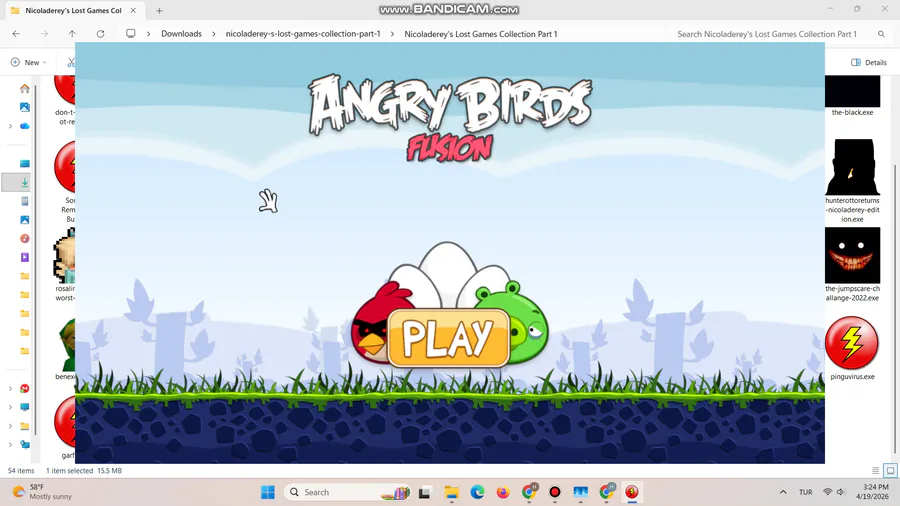The image size is (900, 506).
Task: Click the TUR language indicator
Action: pyautogui.click(x=806, y=492)
